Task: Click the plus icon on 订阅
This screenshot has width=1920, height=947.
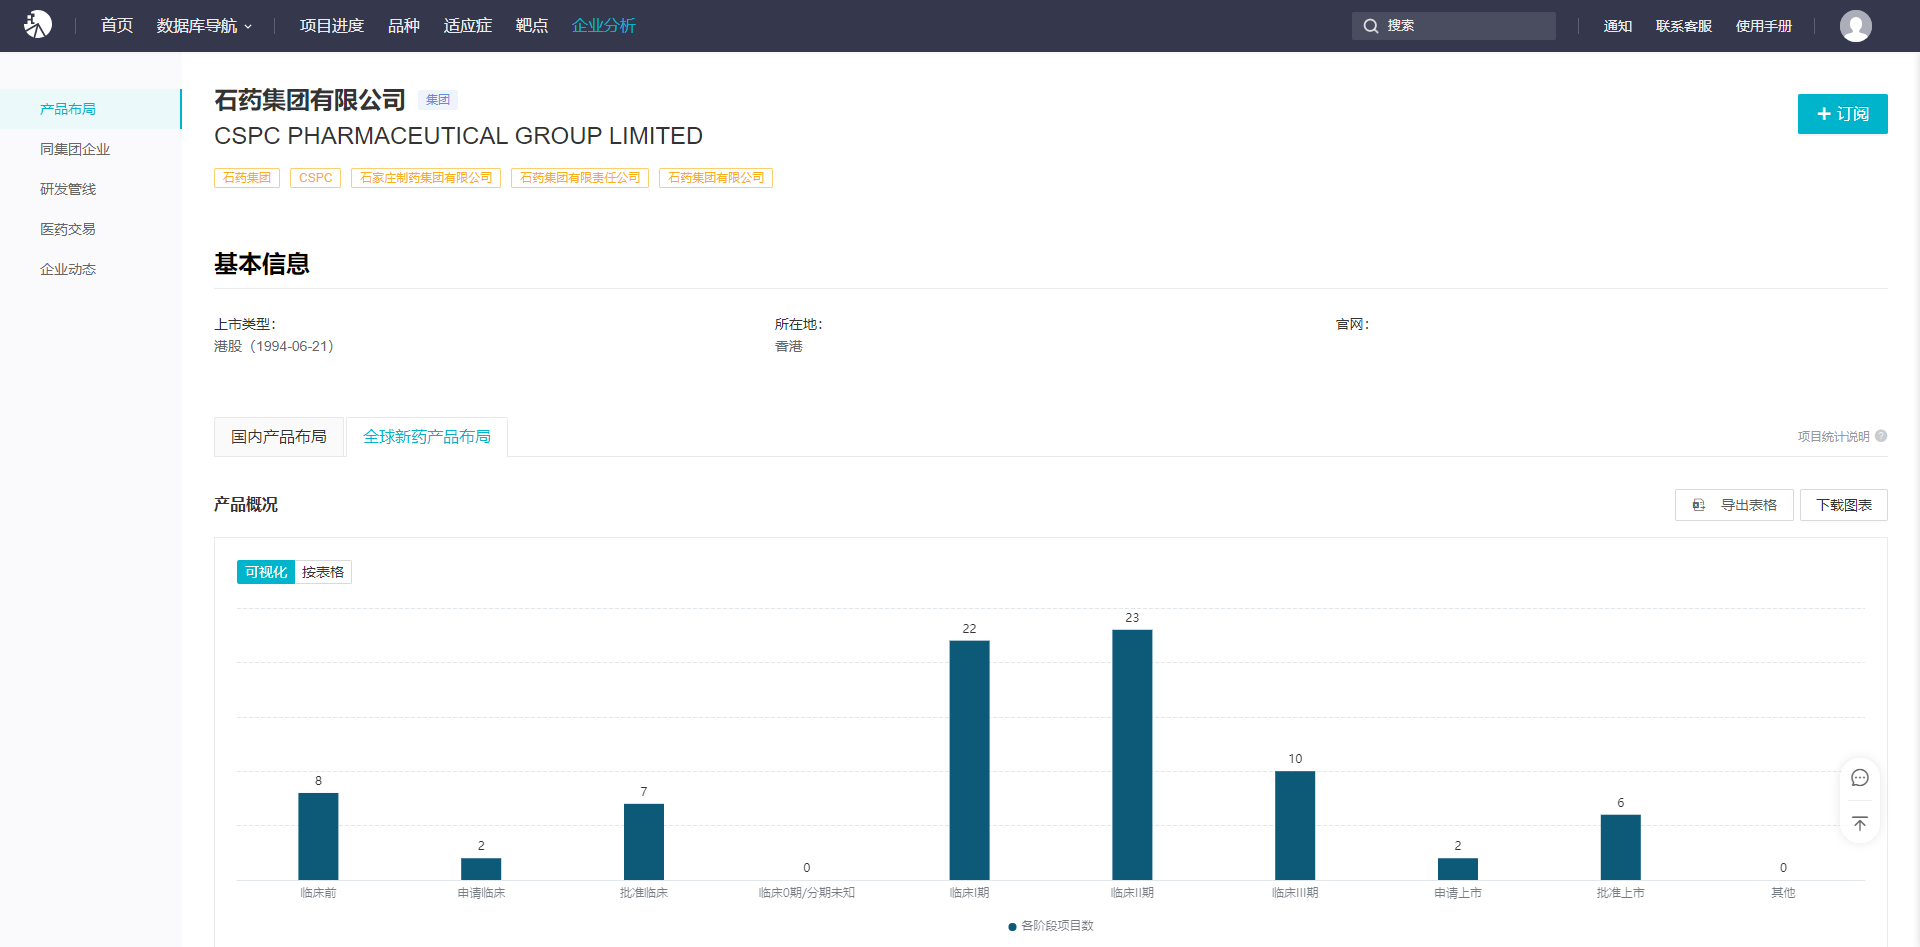Action: click(x=1824, y=114)
